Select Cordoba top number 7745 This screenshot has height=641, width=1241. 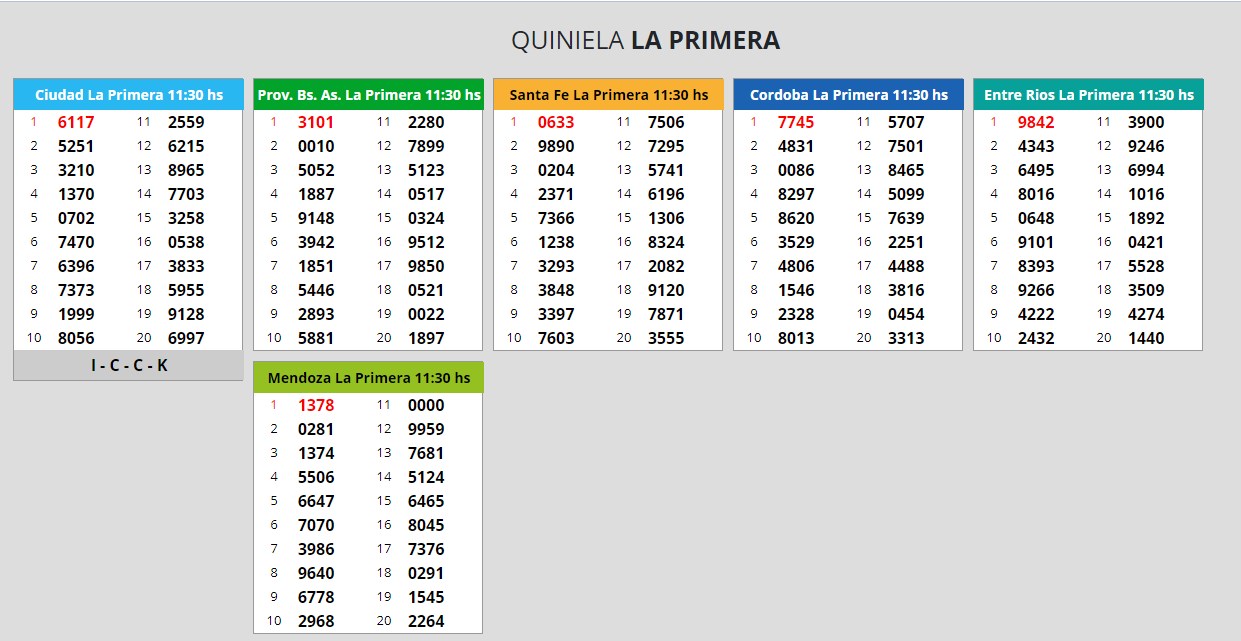(x=796, y=123)
